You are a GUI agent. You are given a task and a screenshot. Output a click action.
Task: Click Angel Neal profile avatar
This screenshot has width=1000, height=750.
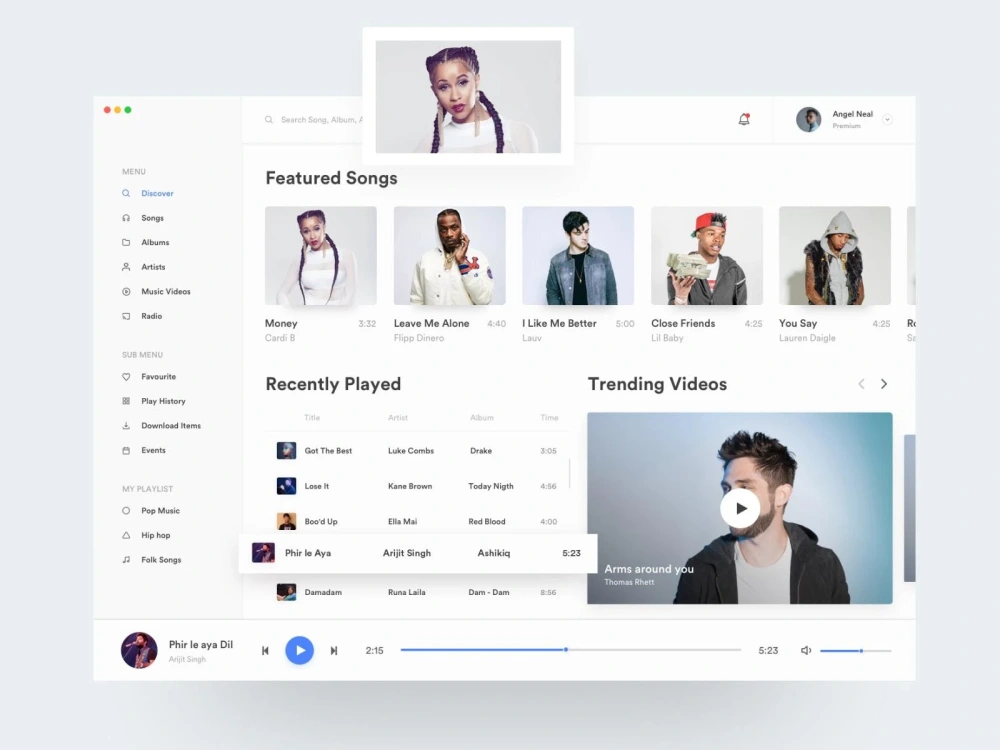tap(809, 119)
